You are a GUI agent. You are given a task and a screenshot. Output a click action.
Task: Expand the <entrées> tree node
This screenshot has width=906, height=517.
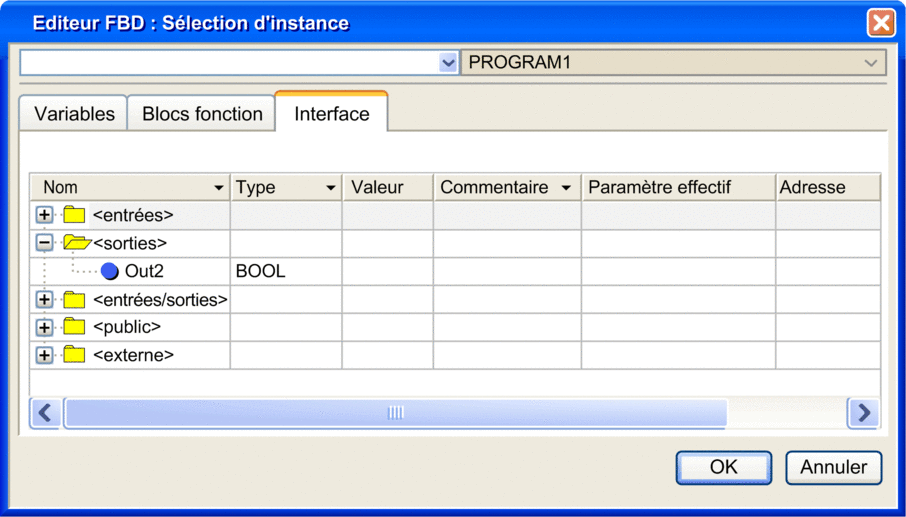click(x=44, y=215)
